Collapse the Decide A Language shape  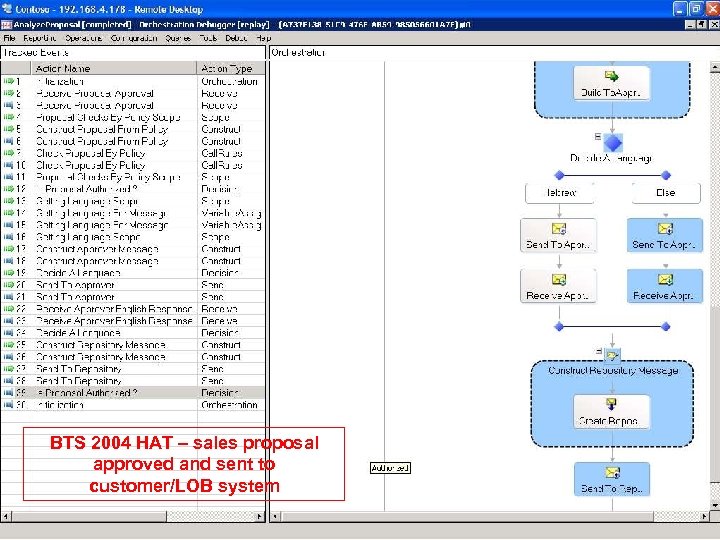click(597, 136)
